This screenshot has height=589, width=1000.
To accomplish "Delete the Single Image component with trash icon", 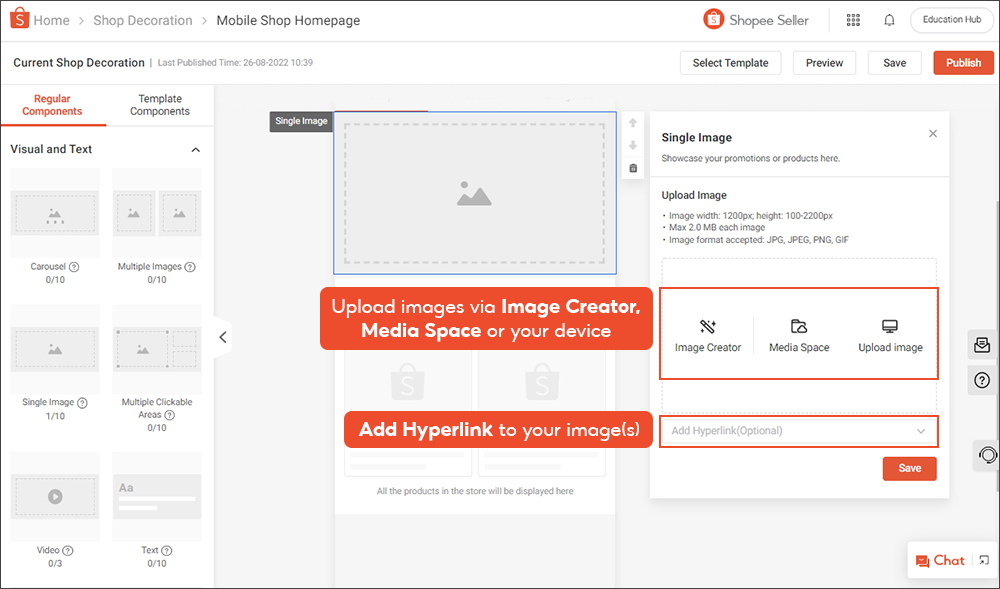I will (x=632, y=168).
